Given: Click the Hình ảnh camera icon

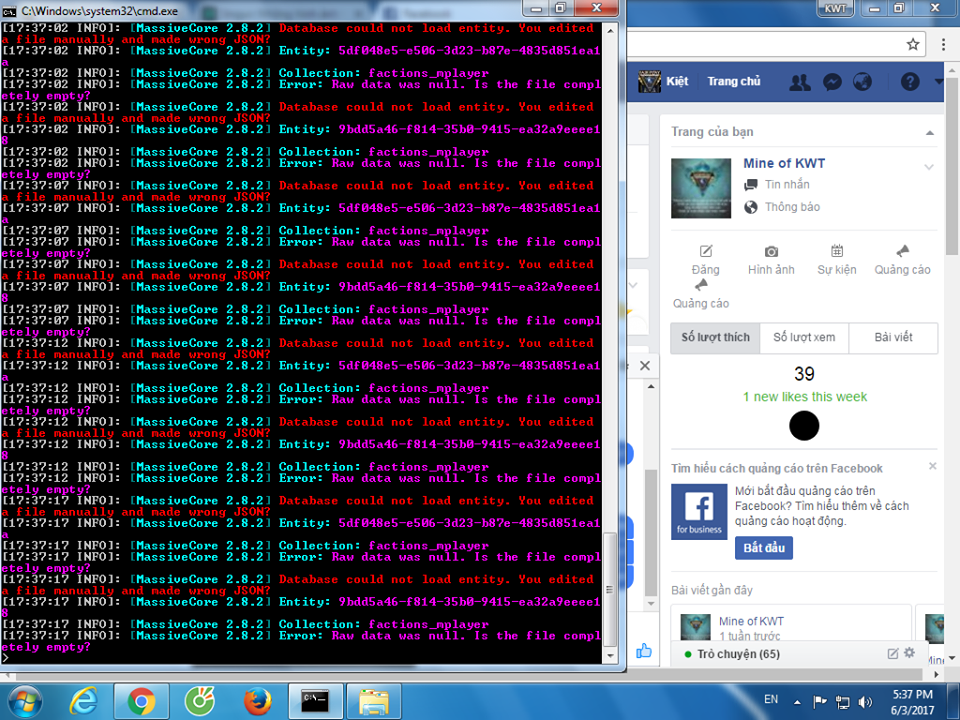Looking at the screenshot, I should pyautogui.click(x=771, y=251).
